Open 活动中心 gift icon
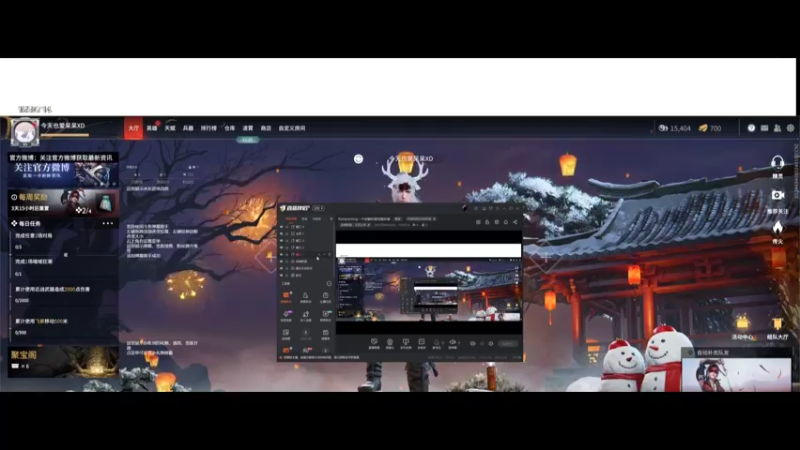Screen dimensions: 800x450 coord(742,322)
